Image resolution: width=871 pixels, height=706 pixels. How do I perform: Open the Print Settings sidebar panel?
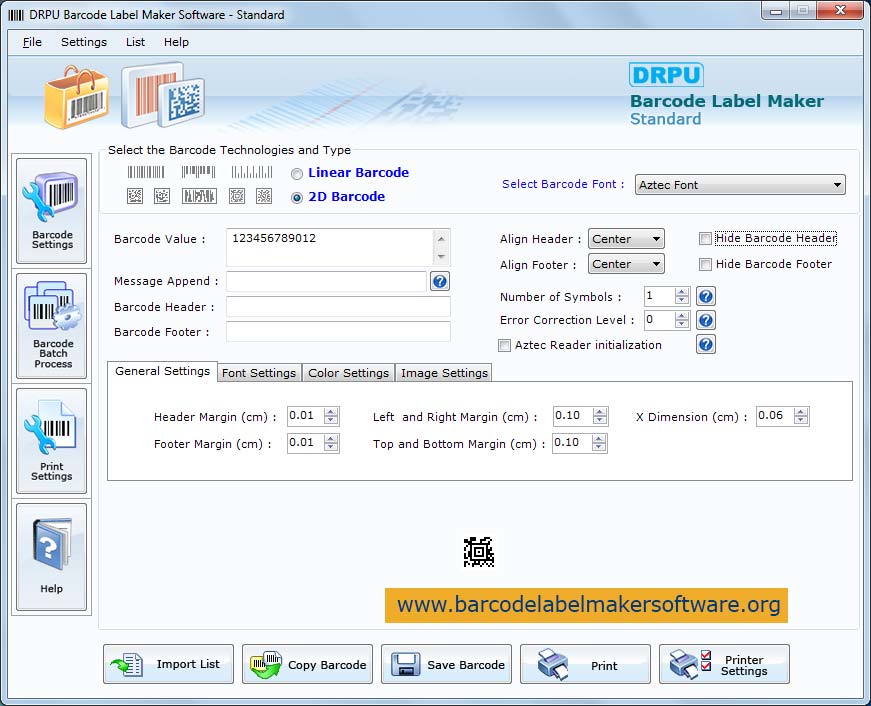[52, 440]
